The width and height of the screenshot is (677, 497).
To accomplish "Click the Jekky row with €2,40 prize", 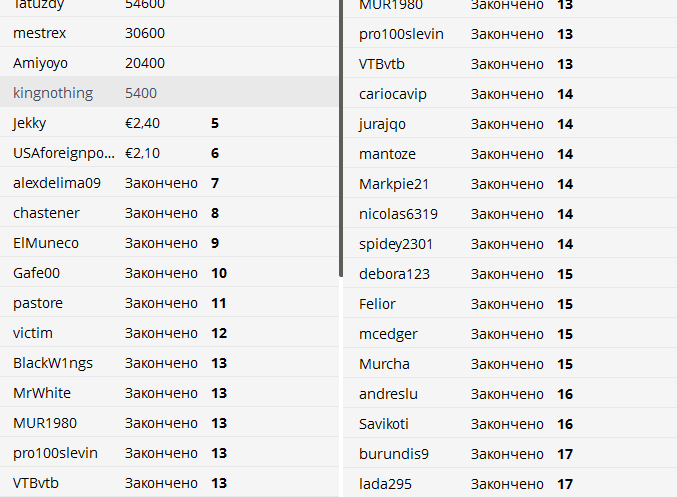I will pyautogui.click(x=169, y=123).
